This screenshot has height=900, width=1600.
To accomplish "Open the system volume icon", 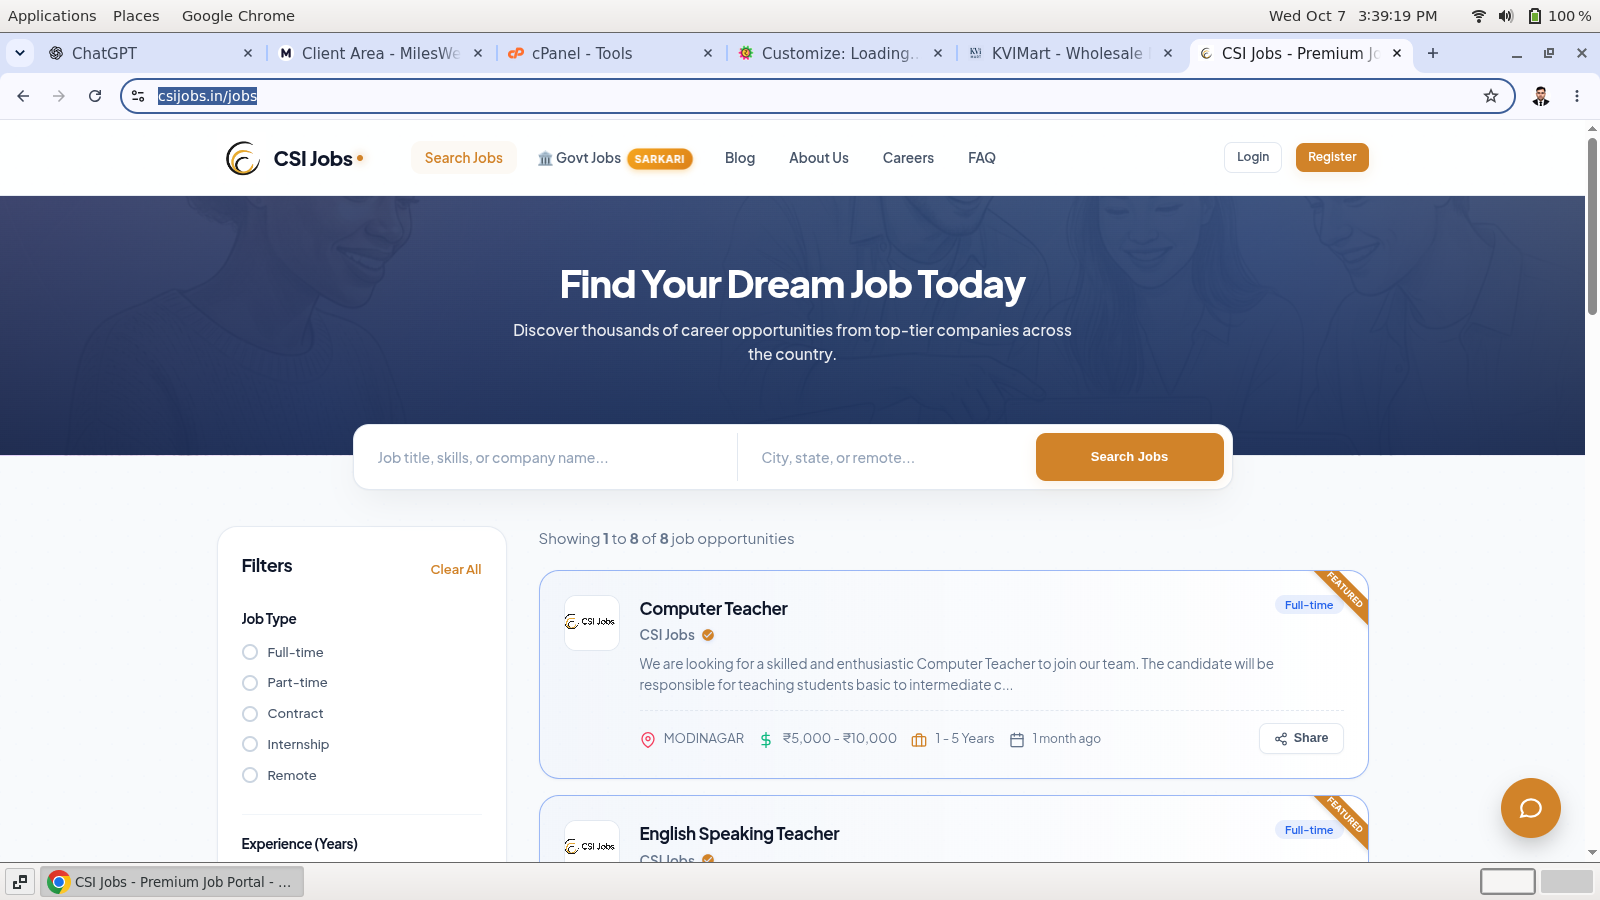I will (1506, 16).
